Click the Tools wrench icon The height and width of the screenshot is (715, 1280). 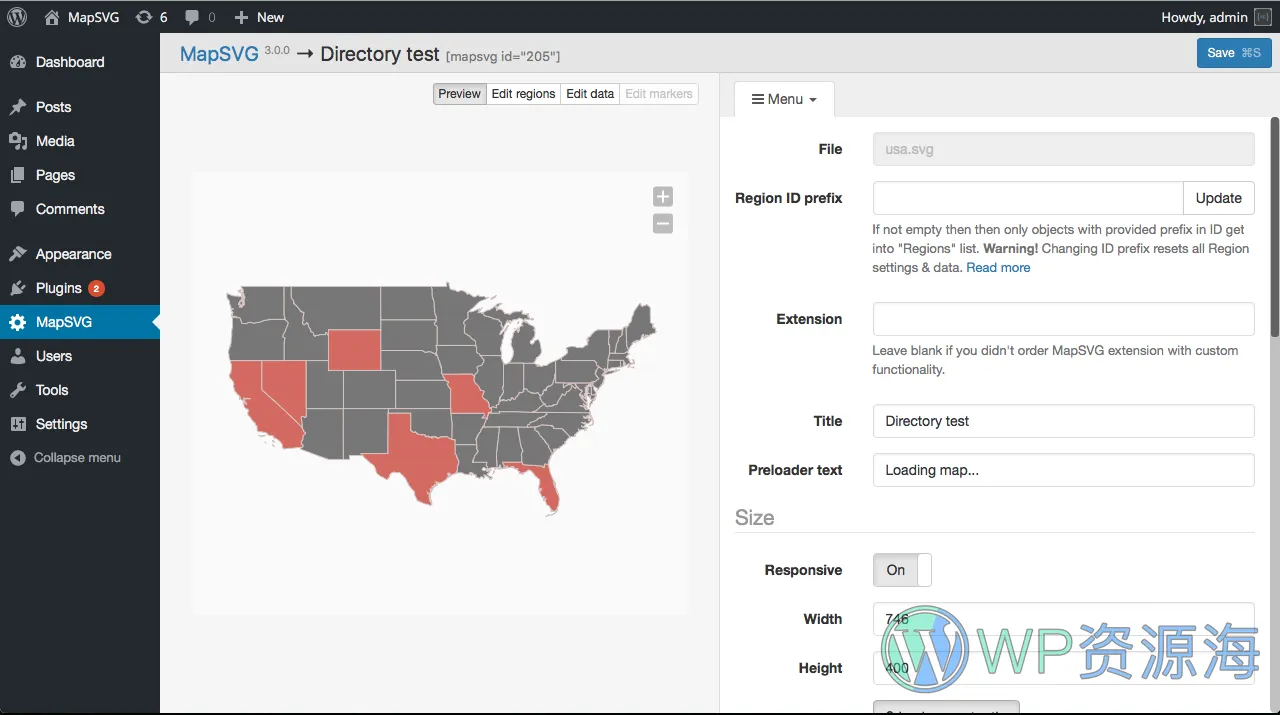point(18,390)
